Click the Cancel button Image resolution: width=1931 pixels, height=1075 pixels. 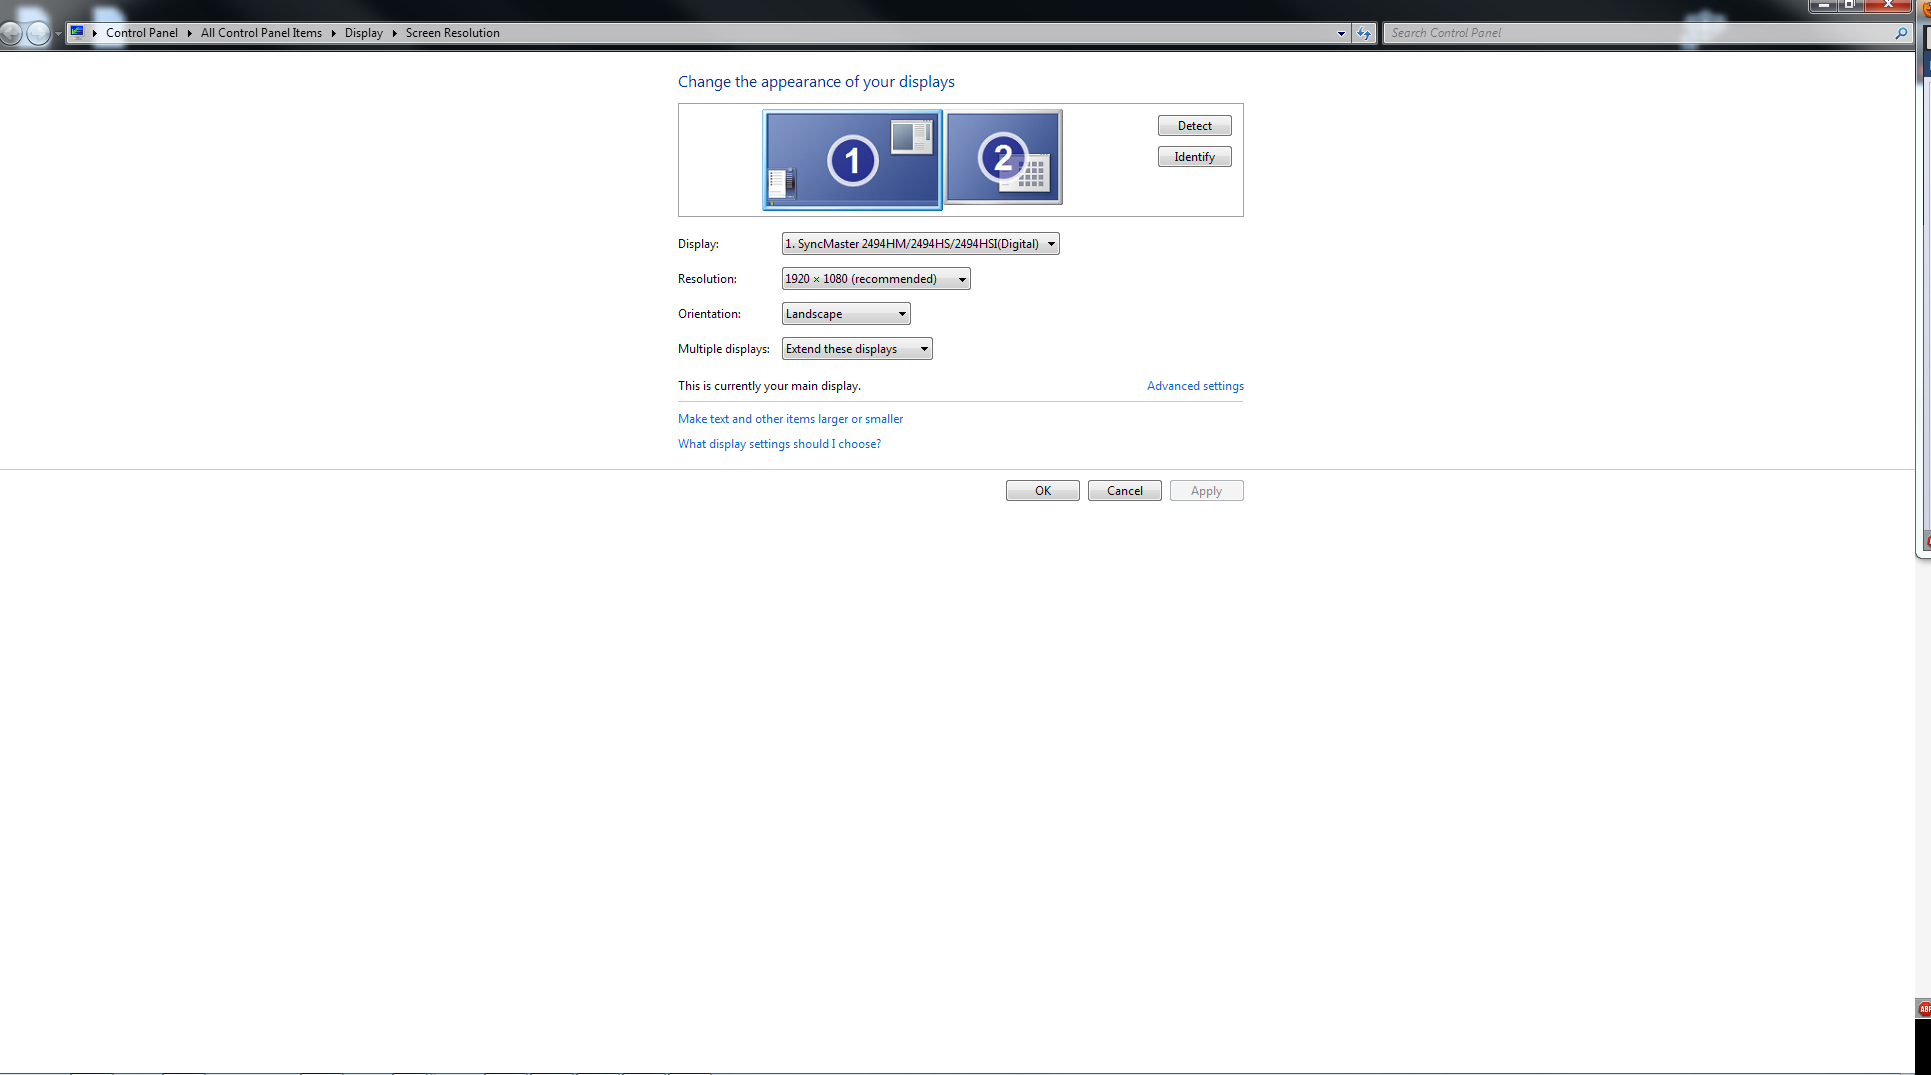(1124, 491)
